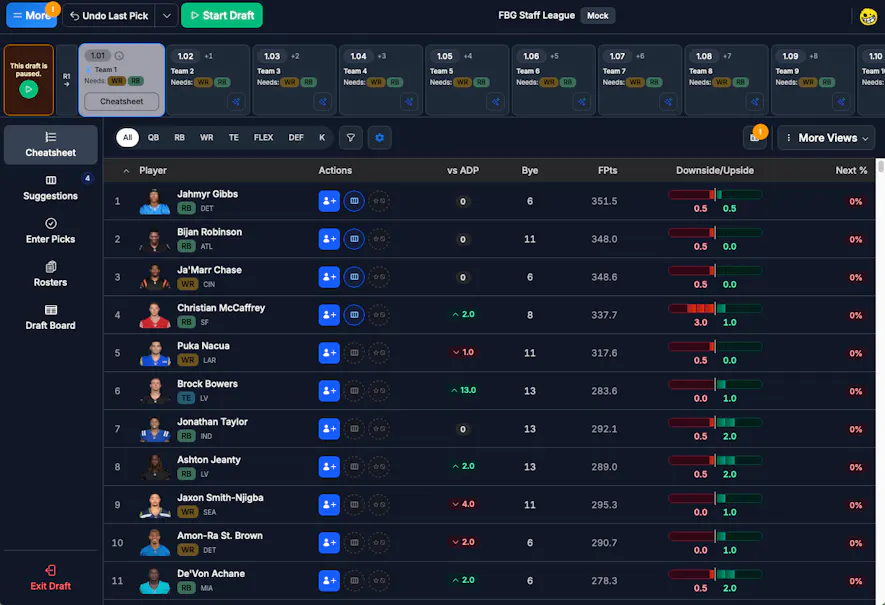
Task: Toggle the compare columns circle for Christian McCaffrey
Action: pyautogui.click(x=354, y=315)
